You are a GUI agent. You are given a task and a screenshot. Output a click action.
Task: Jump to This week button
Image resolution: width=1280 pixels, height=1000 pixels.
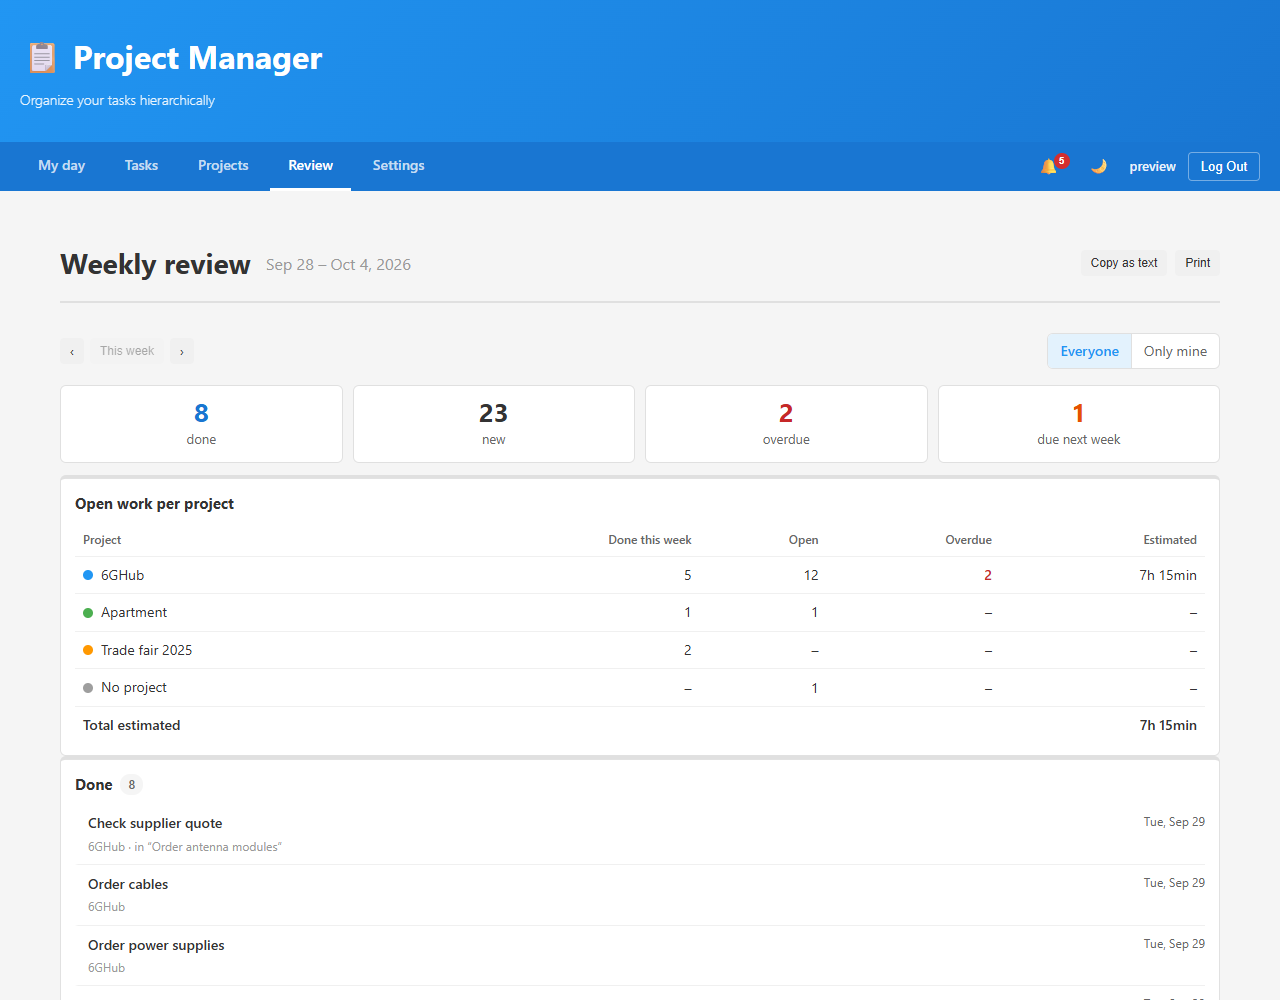[127, 351]
